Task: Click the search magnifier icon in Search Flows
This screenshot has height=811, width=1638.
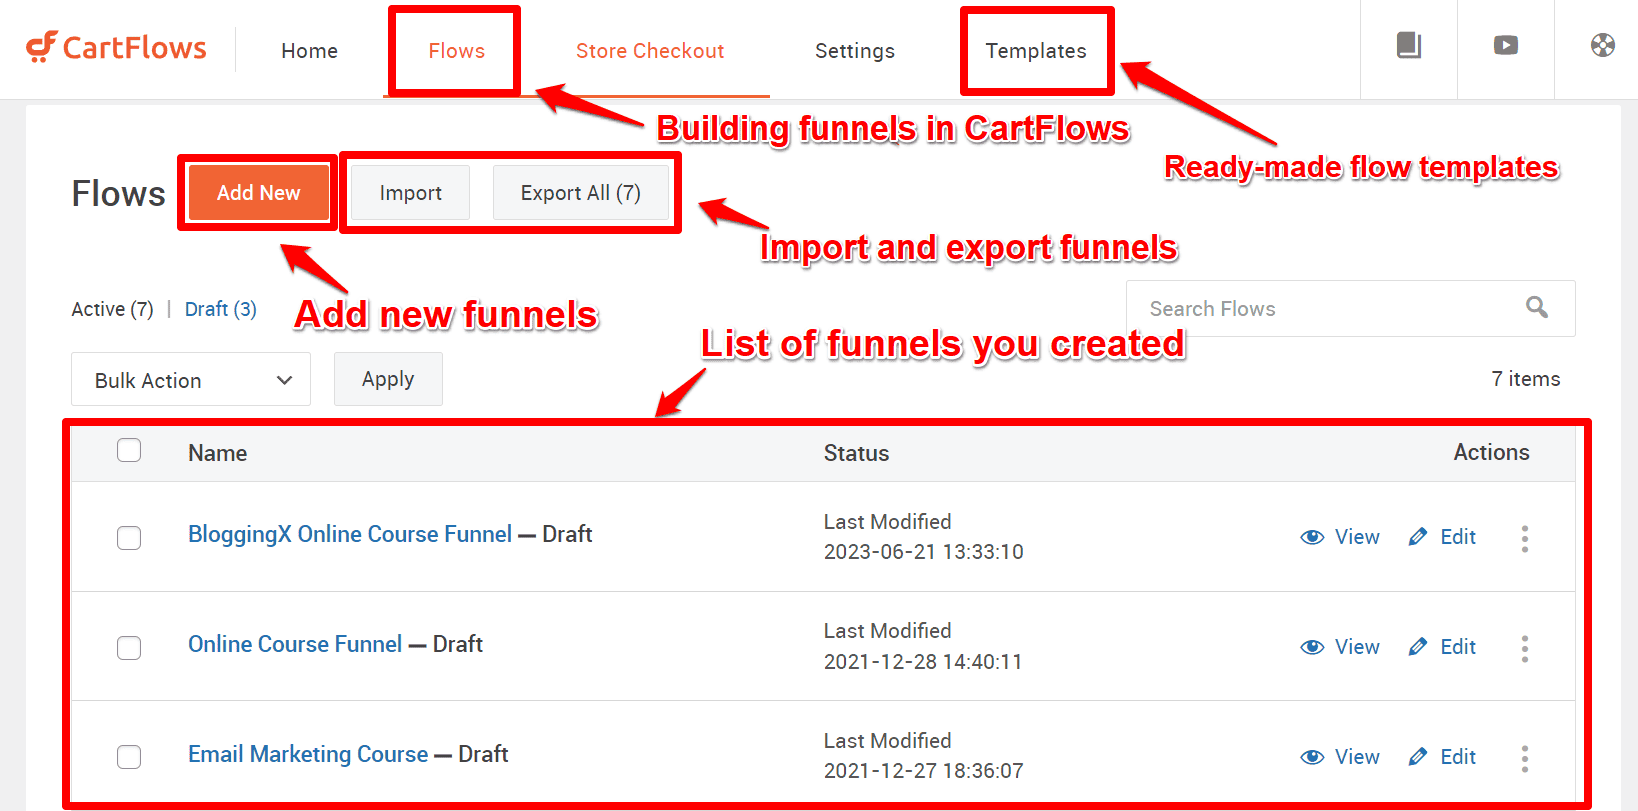Action: click(x=1536, y=307)
